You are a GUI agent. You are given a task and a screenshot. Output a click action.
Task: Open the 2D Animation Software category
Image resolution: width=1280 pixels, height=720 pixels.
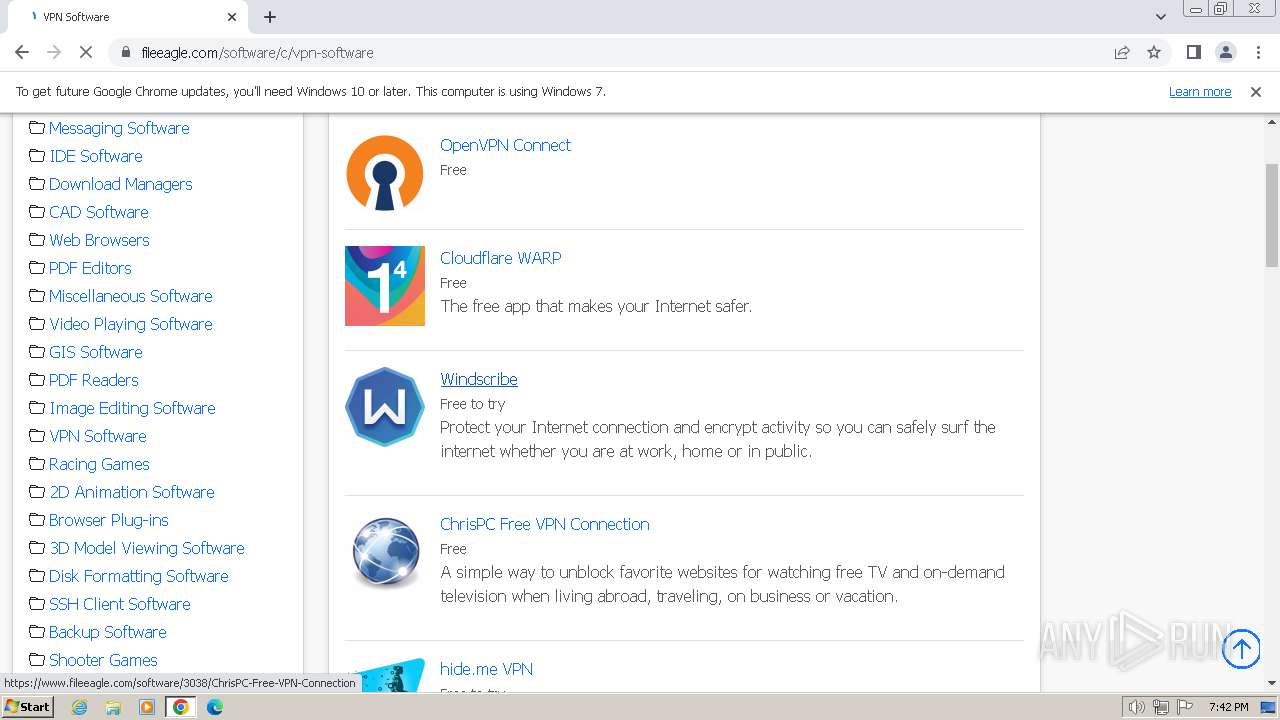132,492
